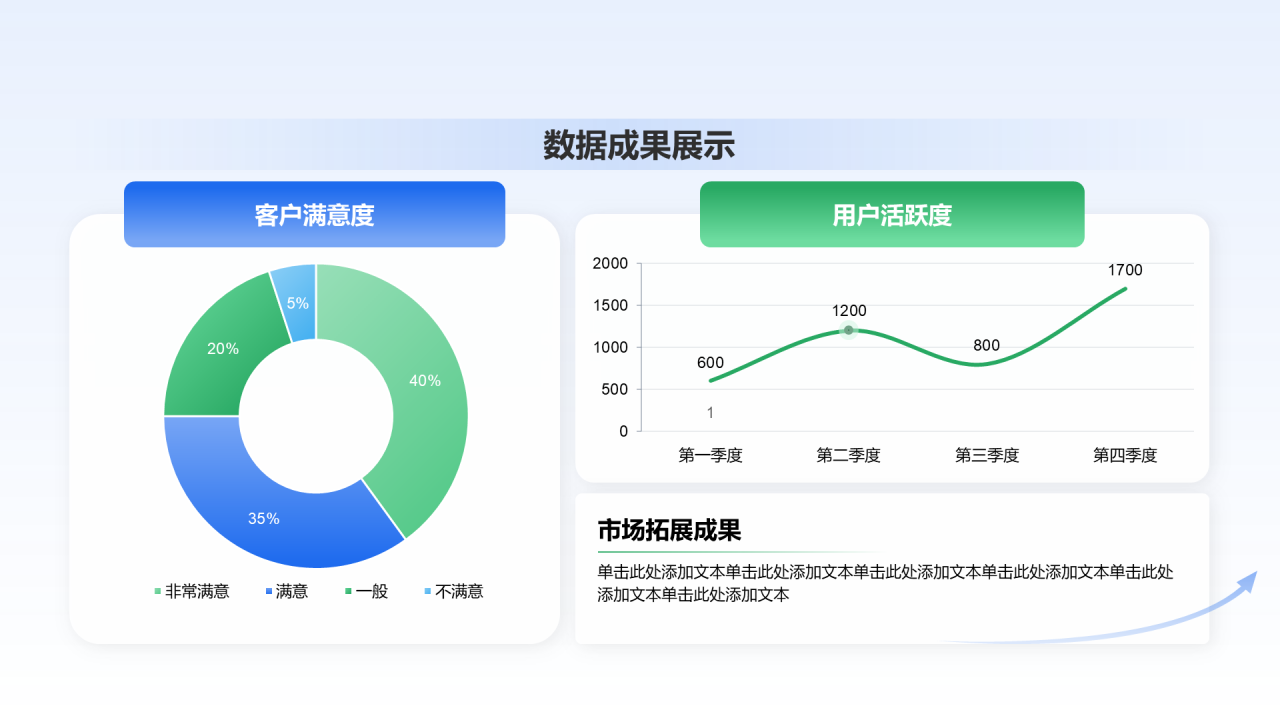Select the 40% donut chart segment
This screenshot has height=720, width=1280.
[425, 381]
